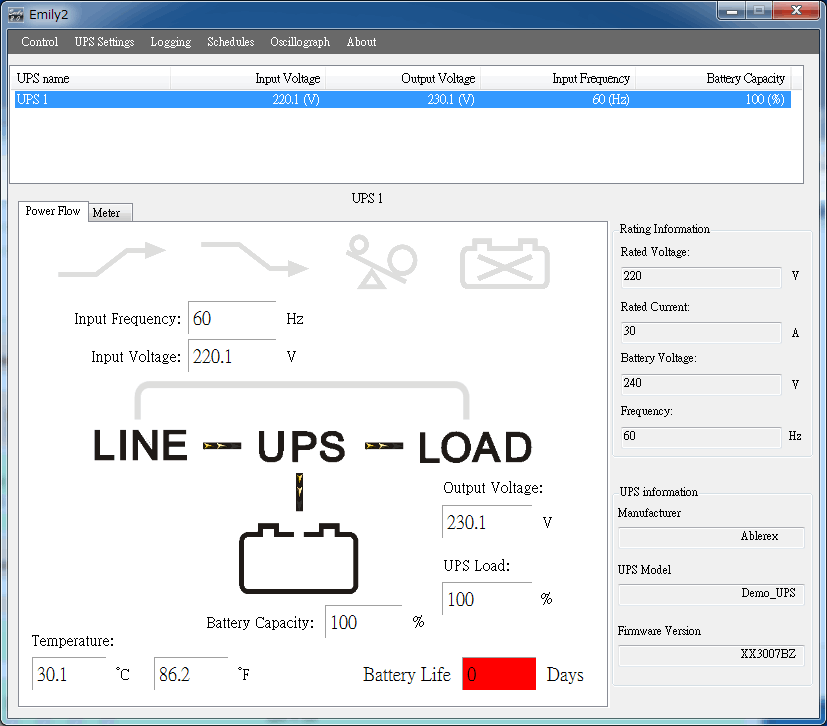Click the arrow between UPS and LOAD
827x726 pixels.
pos(383,446)
